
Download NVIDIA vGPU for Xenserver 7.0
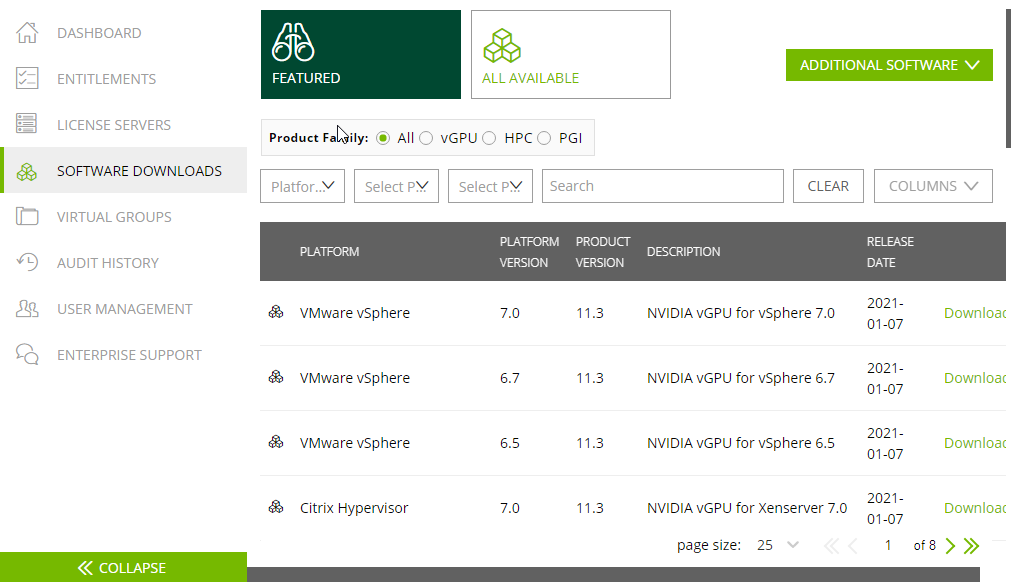click(974, 508)
